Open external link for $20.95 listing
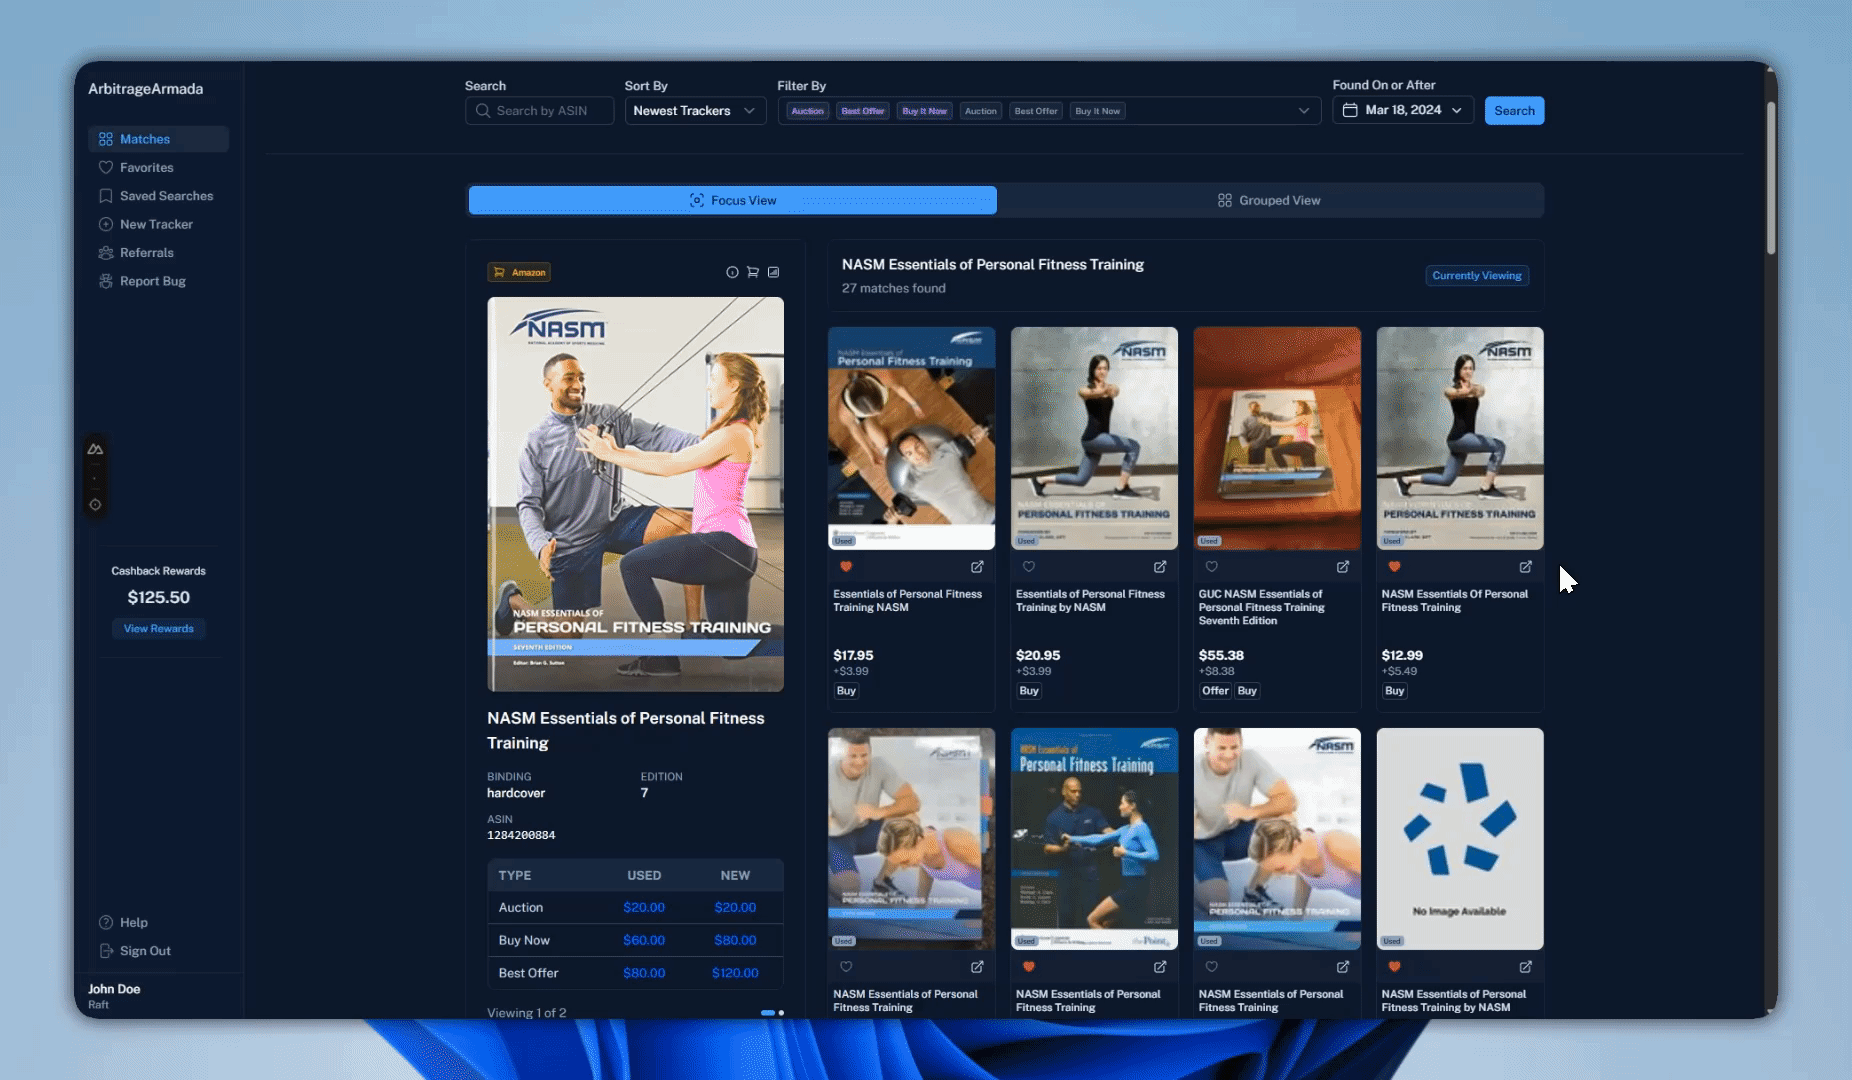 pos(1160,567)
